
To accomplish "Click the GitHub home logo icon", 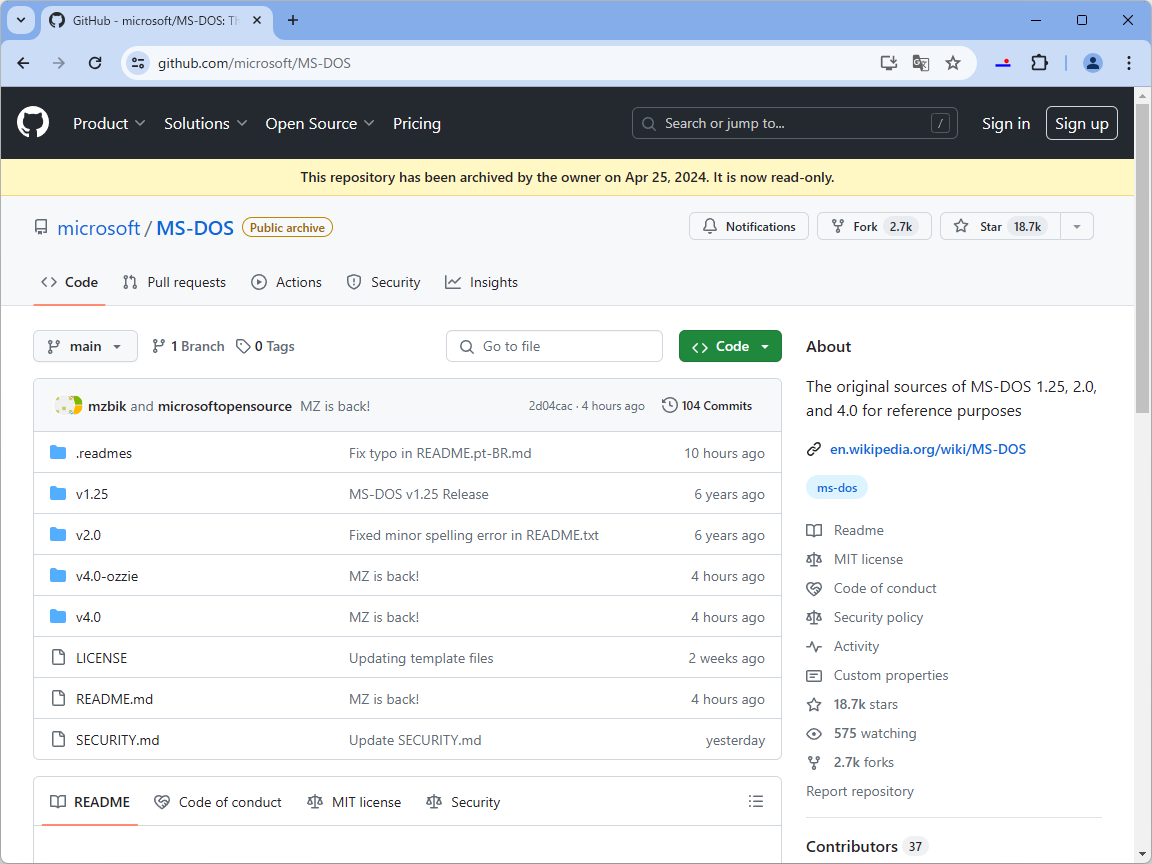I will pyautogui.click(x=33, y=122).
